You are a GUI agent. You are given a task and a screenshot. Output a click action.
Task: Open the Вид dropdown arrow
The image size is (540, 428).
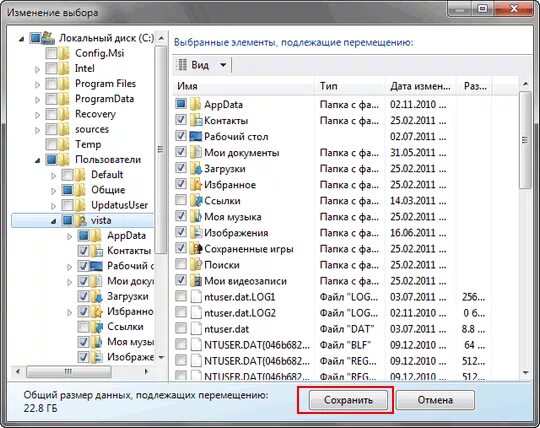point(223,65)
